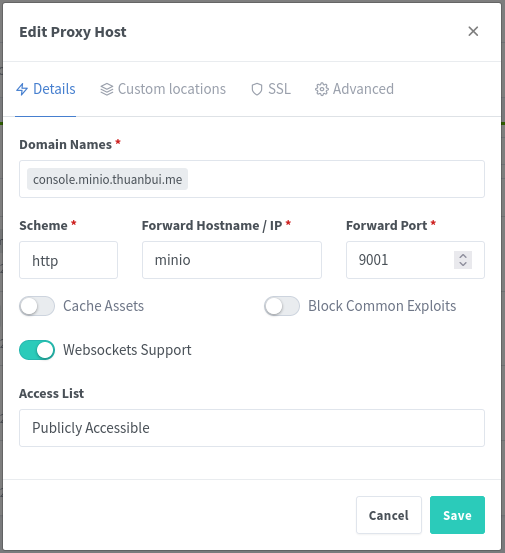Screen dimensions: 505x553
Task: Disable Websockets Support toggle
Action: click(x=37, y=350)
